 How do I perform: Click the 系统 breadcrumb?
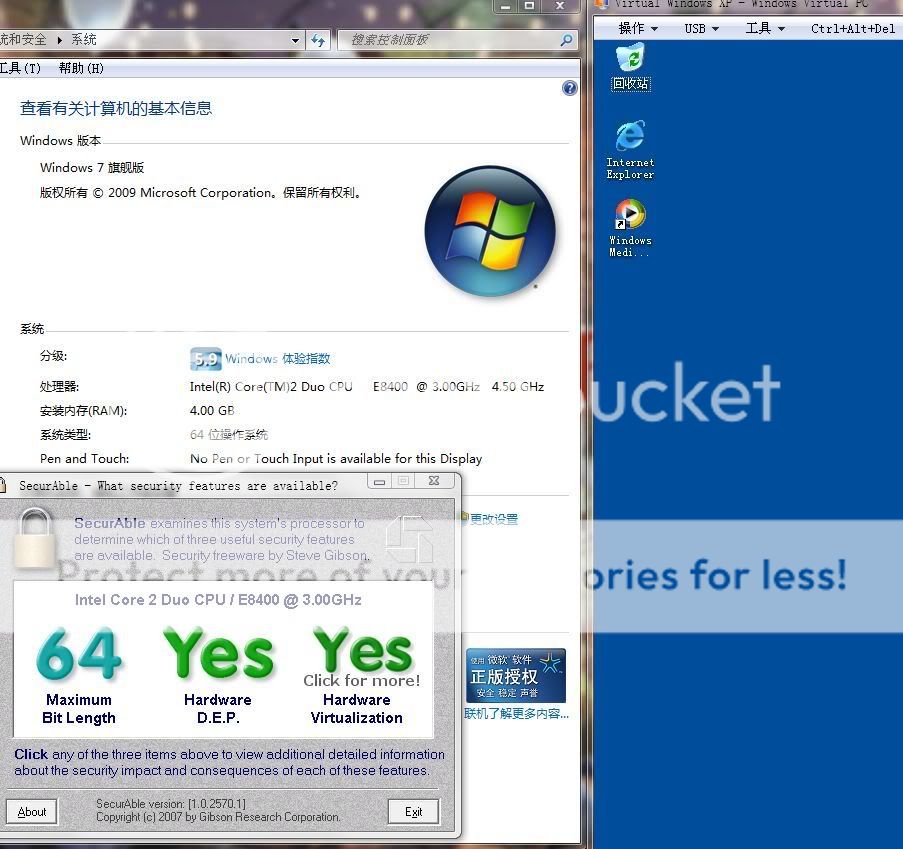[x=84, y=40]
